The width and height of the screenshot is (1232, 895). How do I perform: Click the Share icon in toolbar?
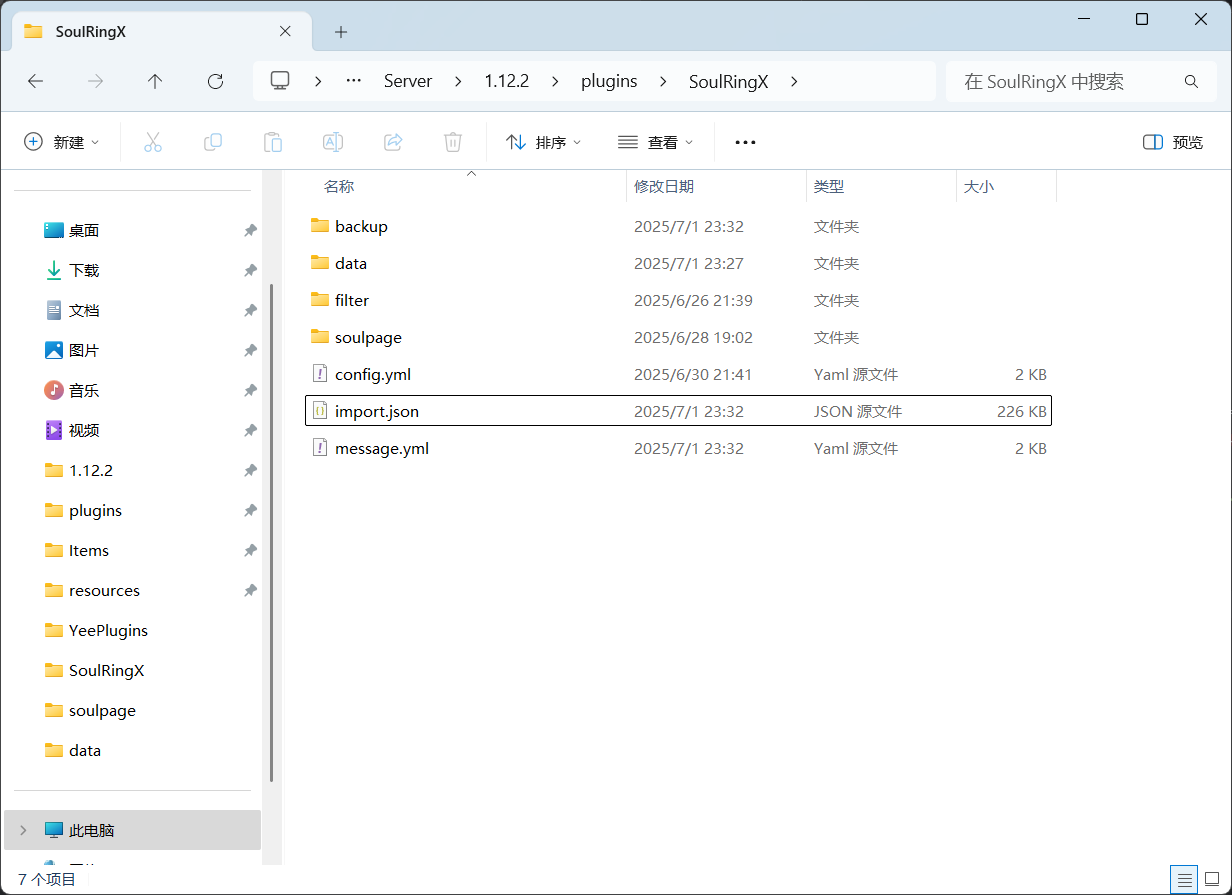coord(393,142)
